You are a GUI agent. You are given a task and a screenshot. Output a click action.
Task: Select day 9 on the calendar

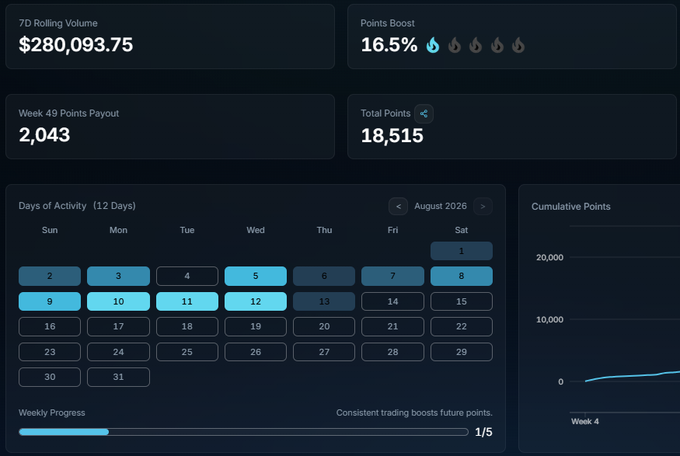[x=49, y=301]
